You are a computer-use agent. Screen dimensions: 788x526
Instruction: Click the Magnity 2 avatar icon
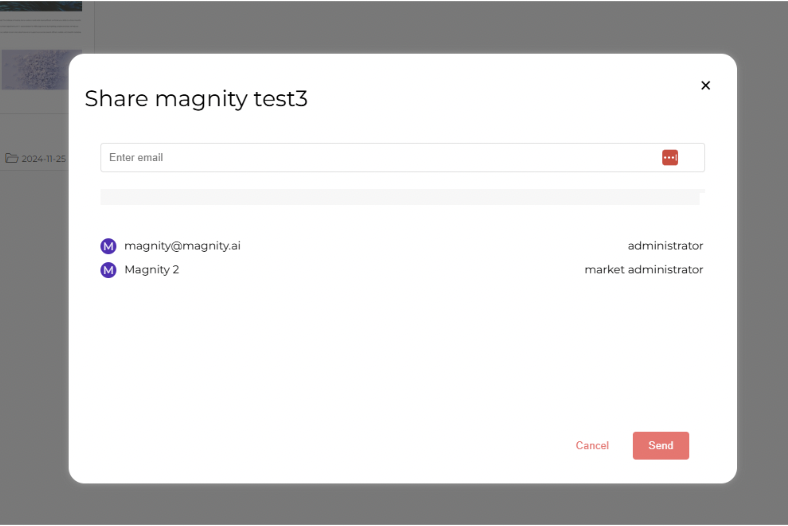point(108,270)
